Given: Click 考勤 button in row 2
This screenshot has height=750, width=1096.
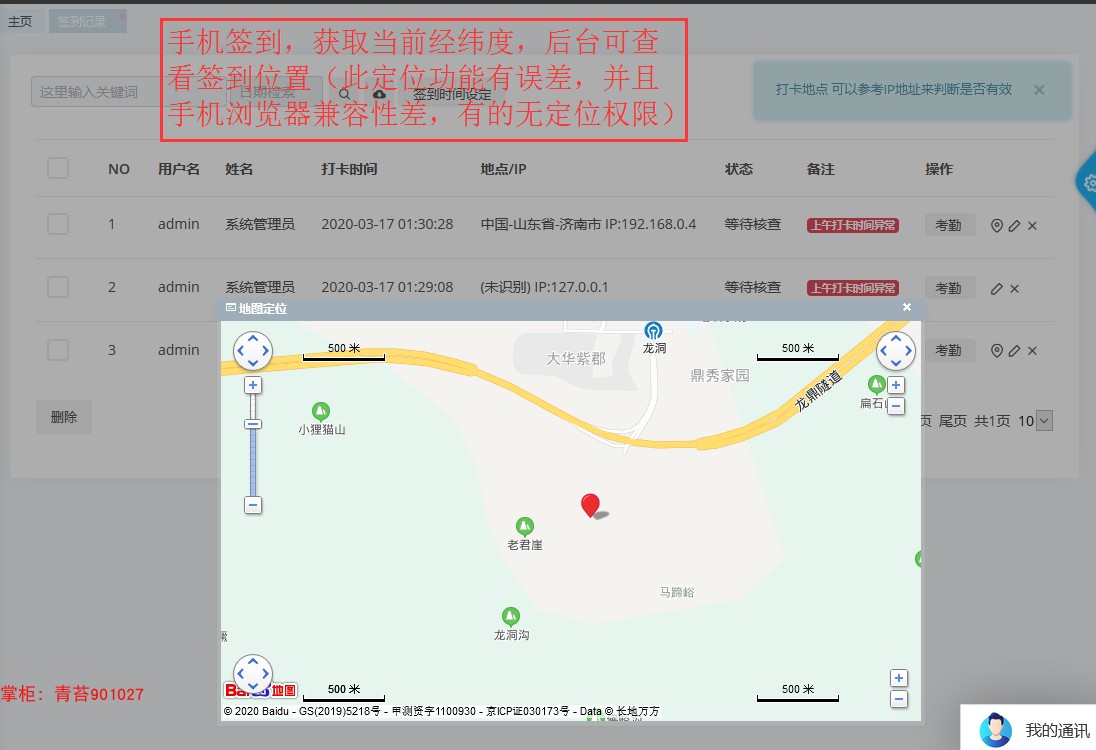Looking at the screenshot, I should pos(949,288).
